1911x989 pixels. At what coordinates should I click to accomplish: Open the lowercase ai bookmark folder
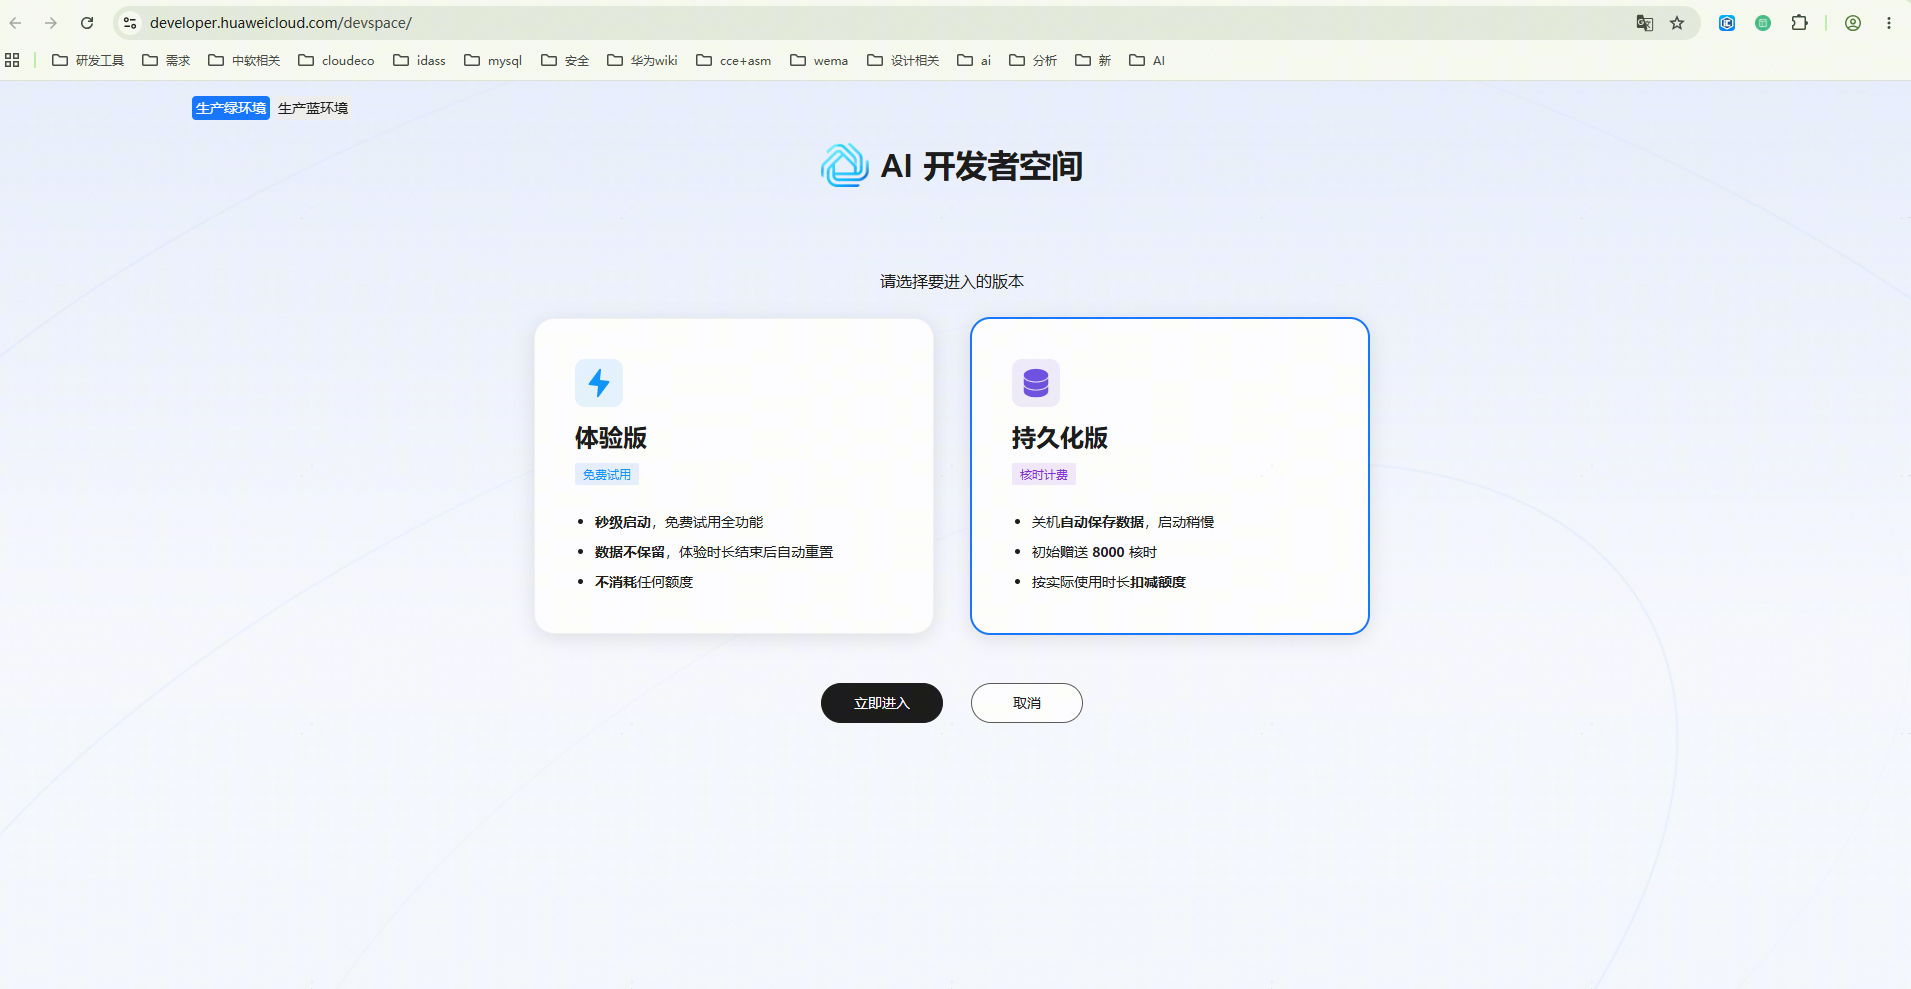pyautogui.click(x=974, y=60)
